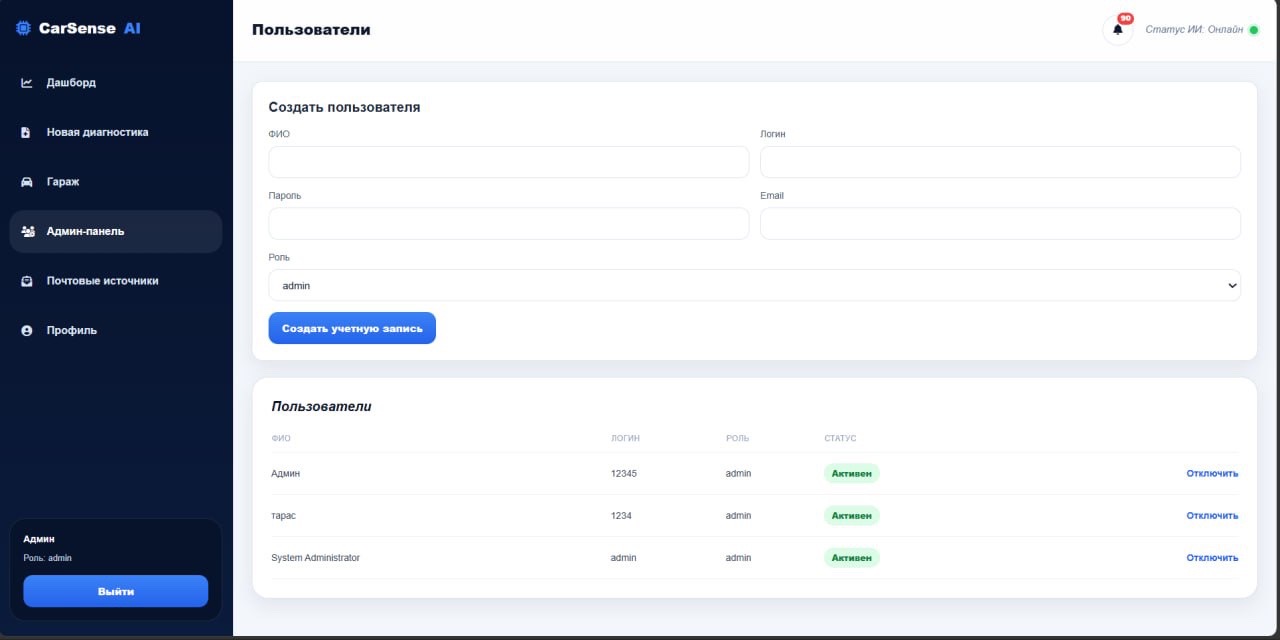
Task: Click the Дашборд chart icon
Action: (x=27, y=83)
